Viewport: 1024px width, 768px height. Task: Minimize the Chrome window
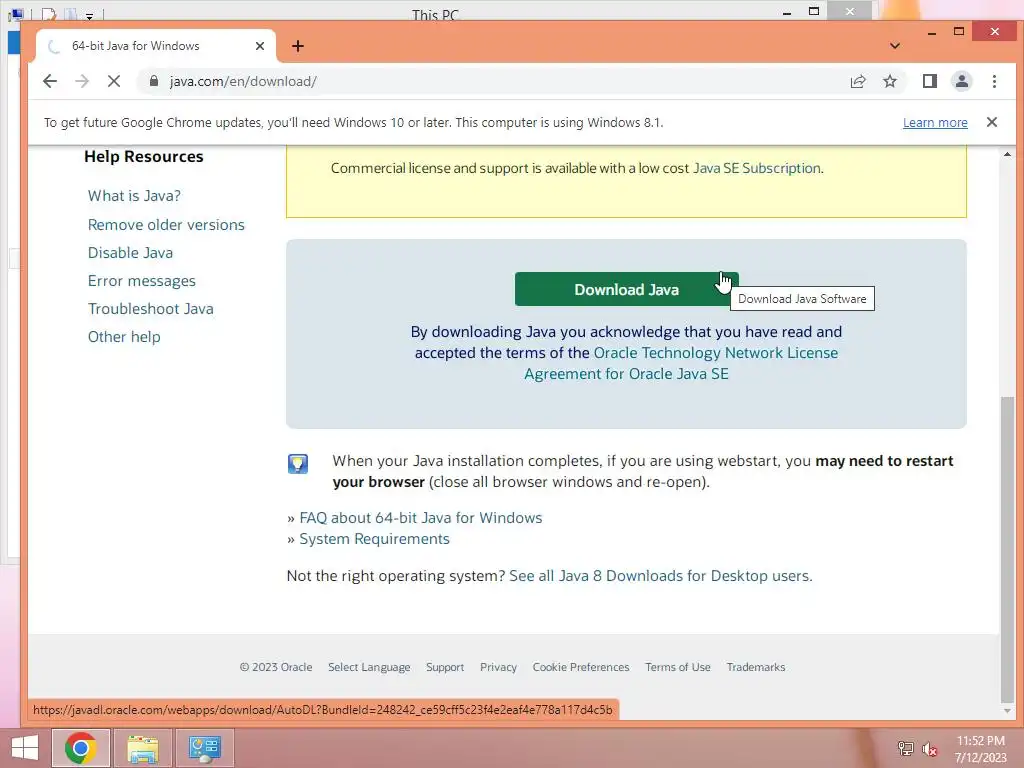pos(932,32)
